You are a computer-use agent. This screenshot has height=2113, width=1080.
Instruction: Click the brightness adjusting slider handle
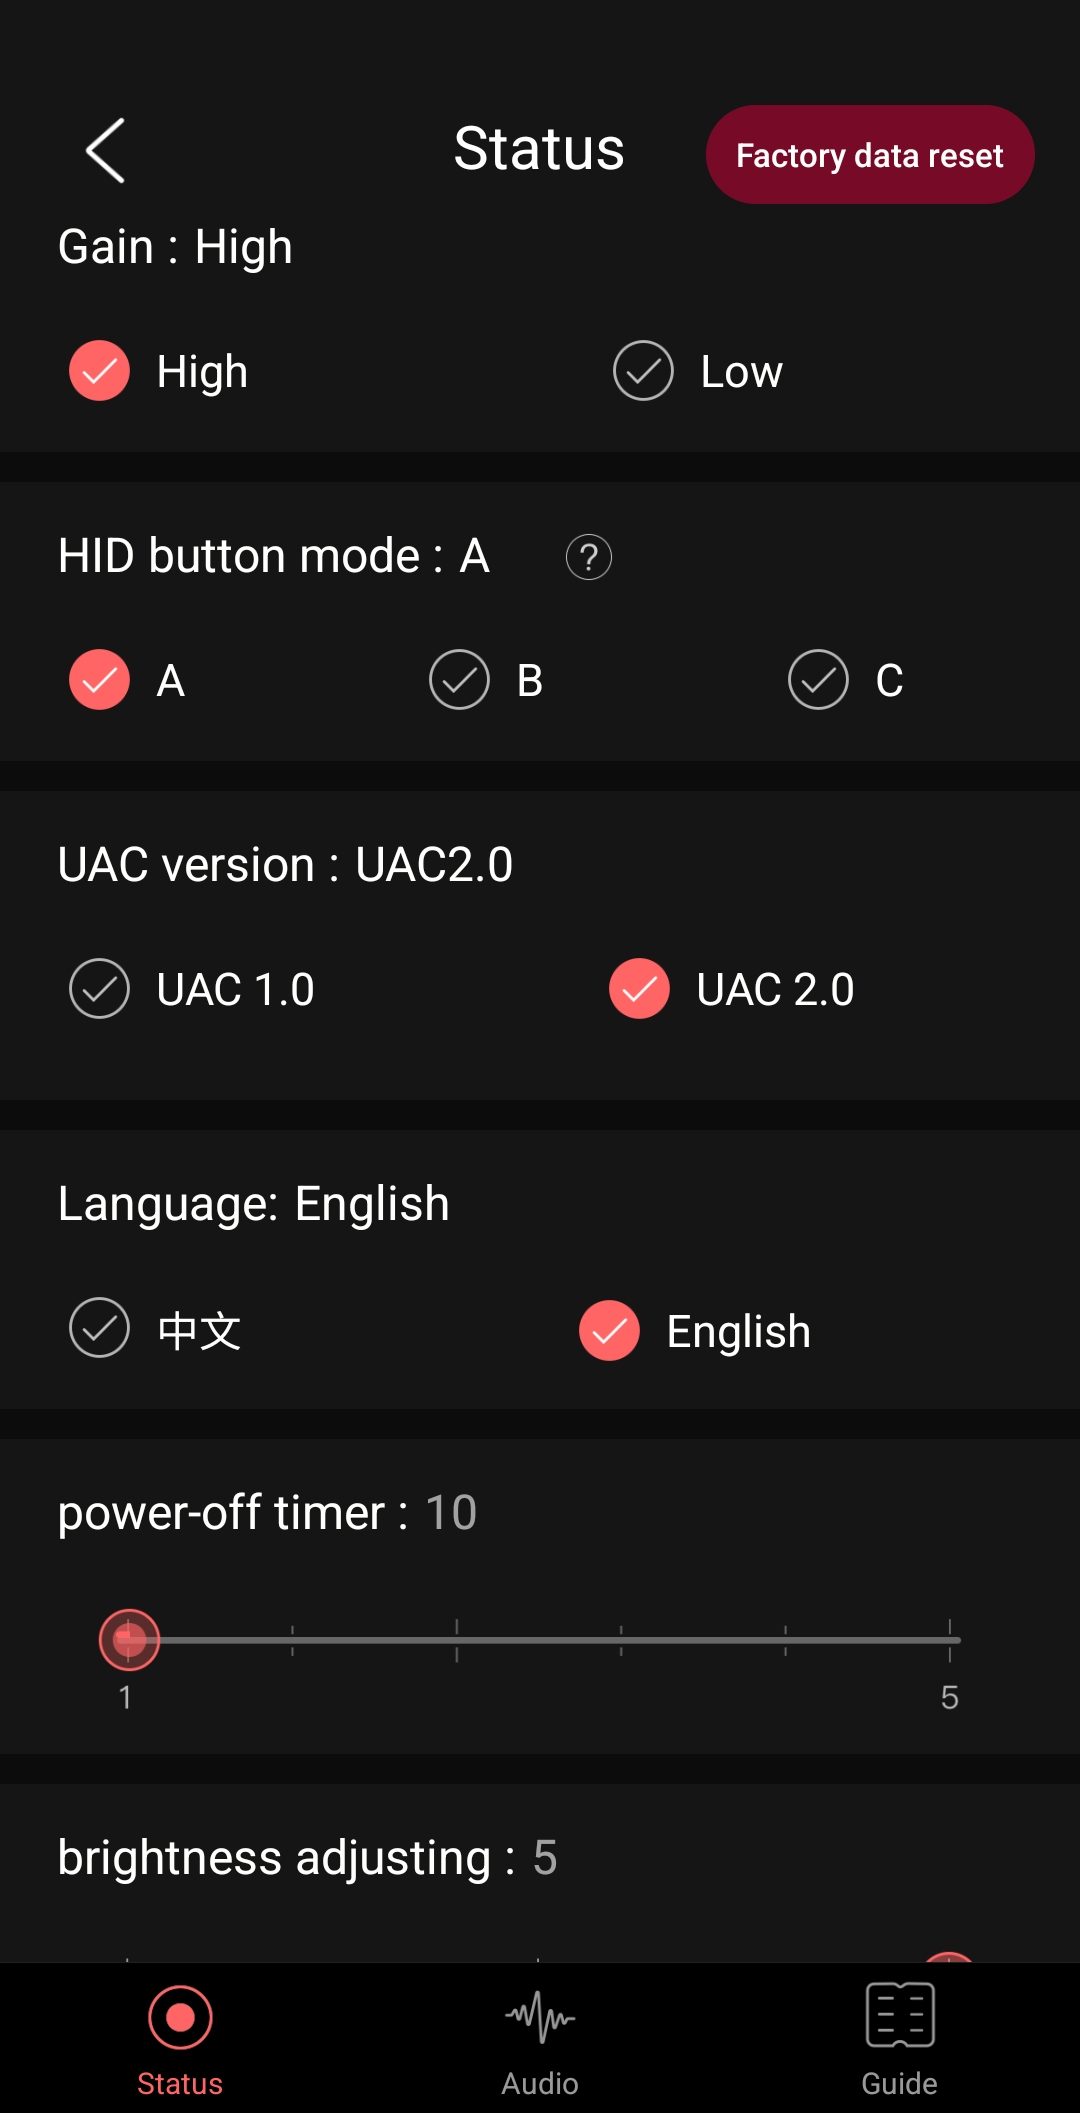[948, 1956]
